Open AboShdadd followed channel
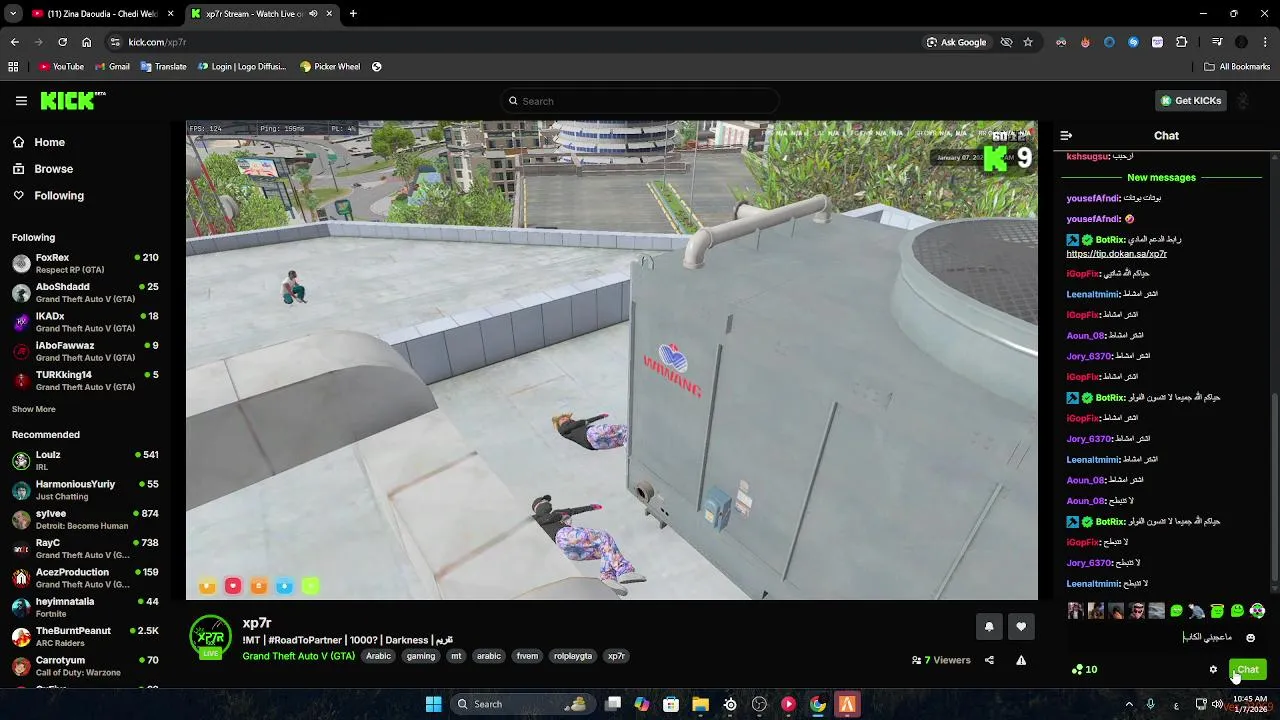 point(85,292)
